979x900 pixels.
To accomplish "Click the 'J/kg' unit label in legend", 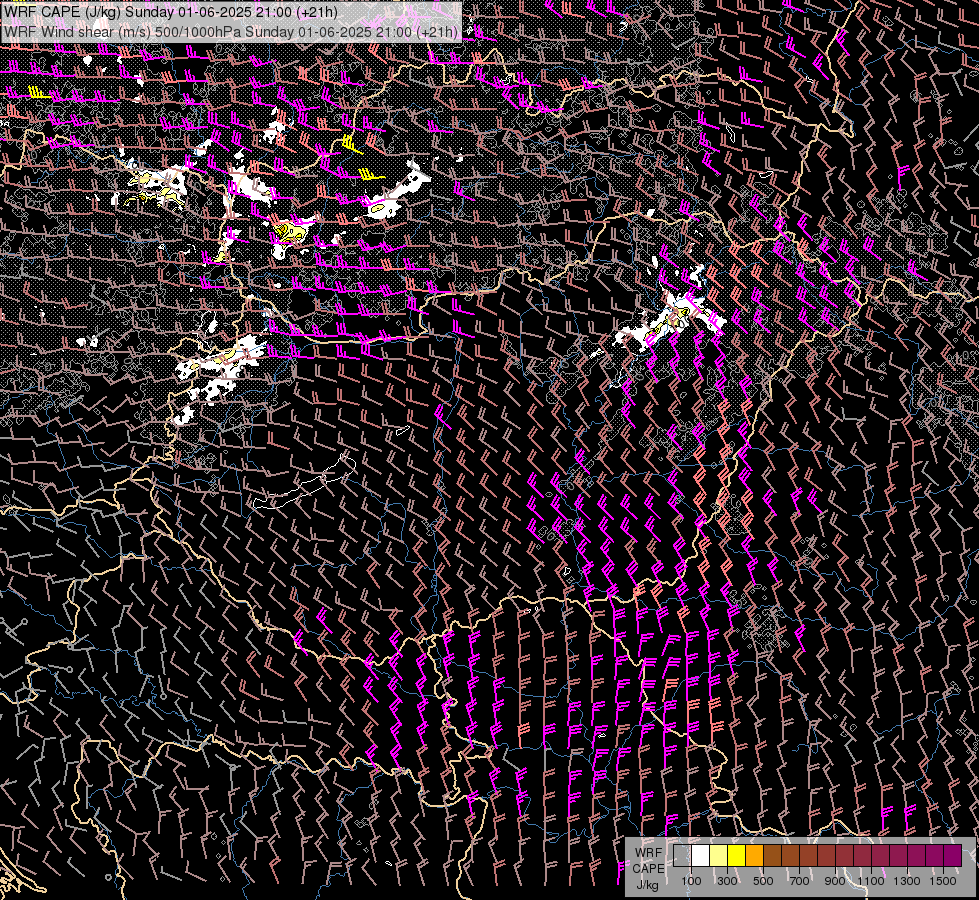I will [x=648, y=885].
